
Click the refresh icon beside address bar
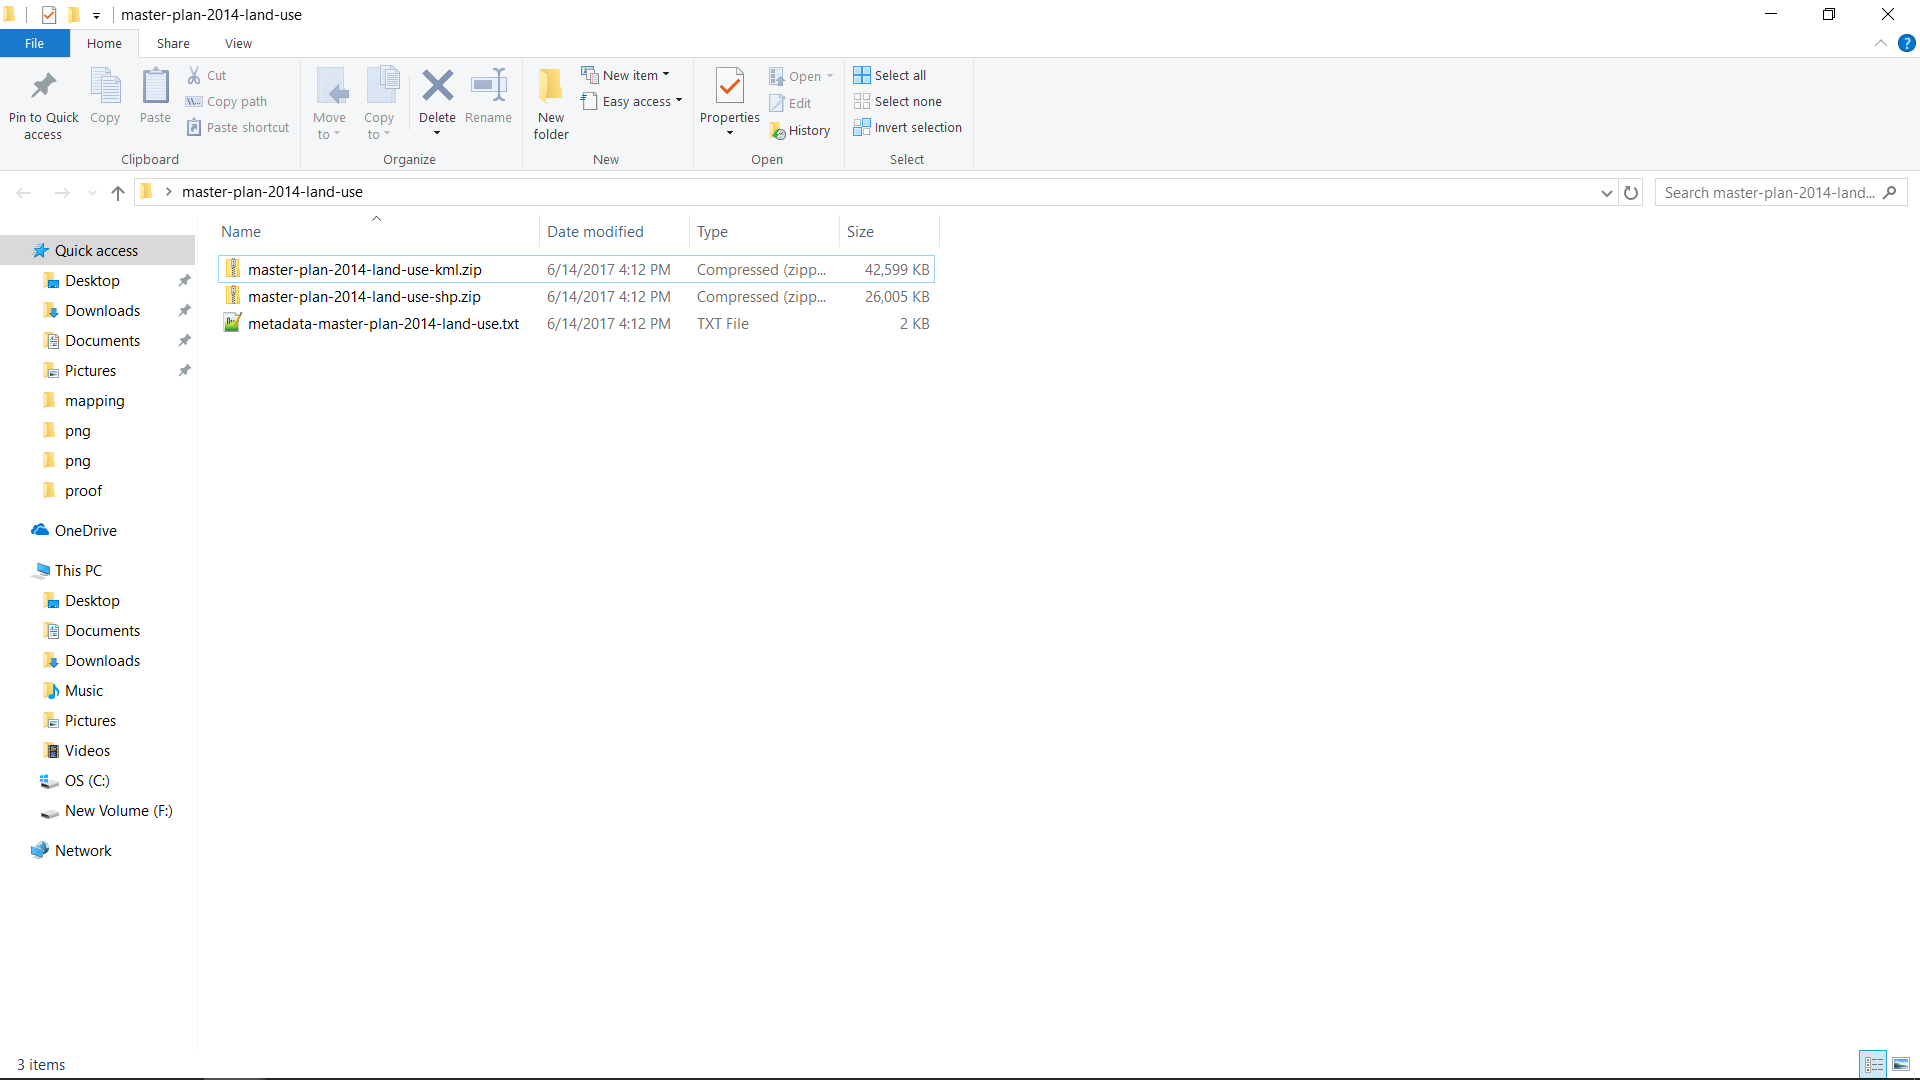click(x=1631, y=193)
